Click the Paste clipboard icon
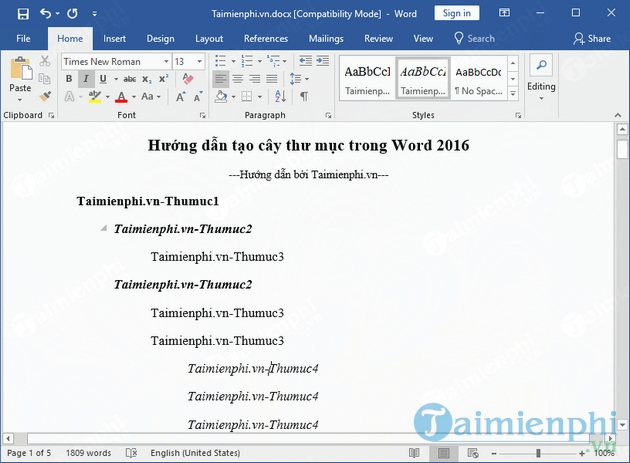 pos(20,68)
